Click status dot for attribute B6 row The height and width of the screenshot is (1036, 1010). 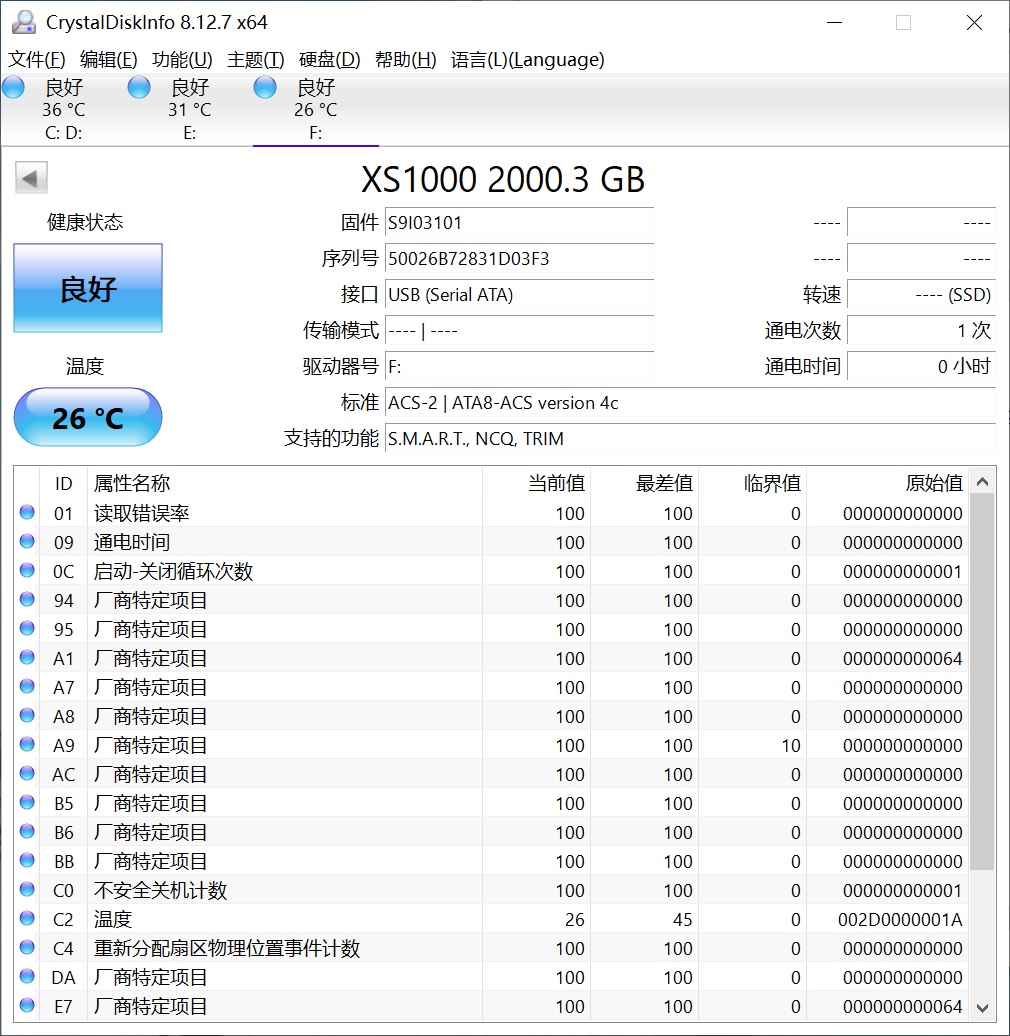(27, 831)
